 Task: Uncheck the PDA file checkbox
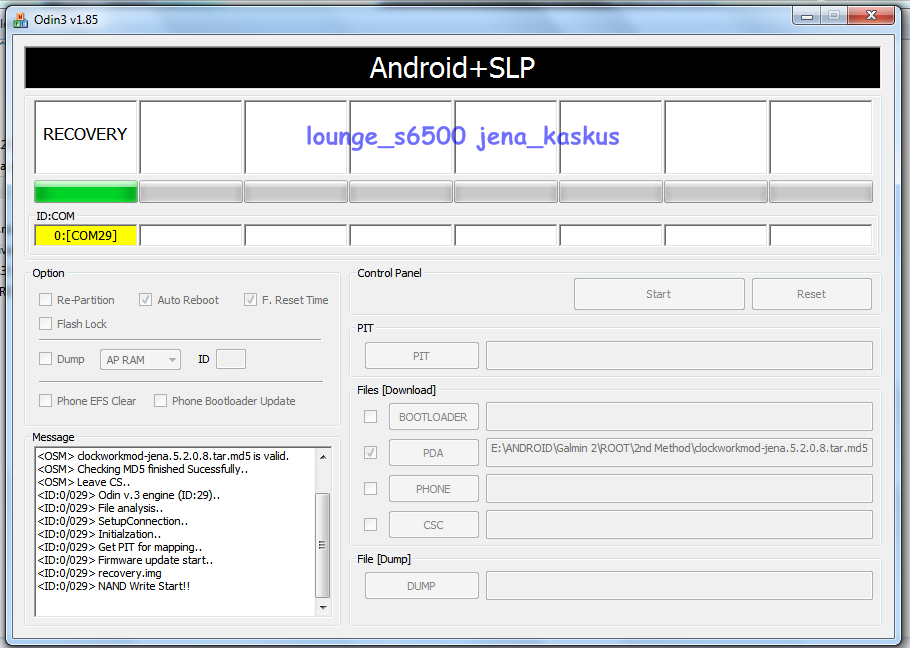(371, 453)
